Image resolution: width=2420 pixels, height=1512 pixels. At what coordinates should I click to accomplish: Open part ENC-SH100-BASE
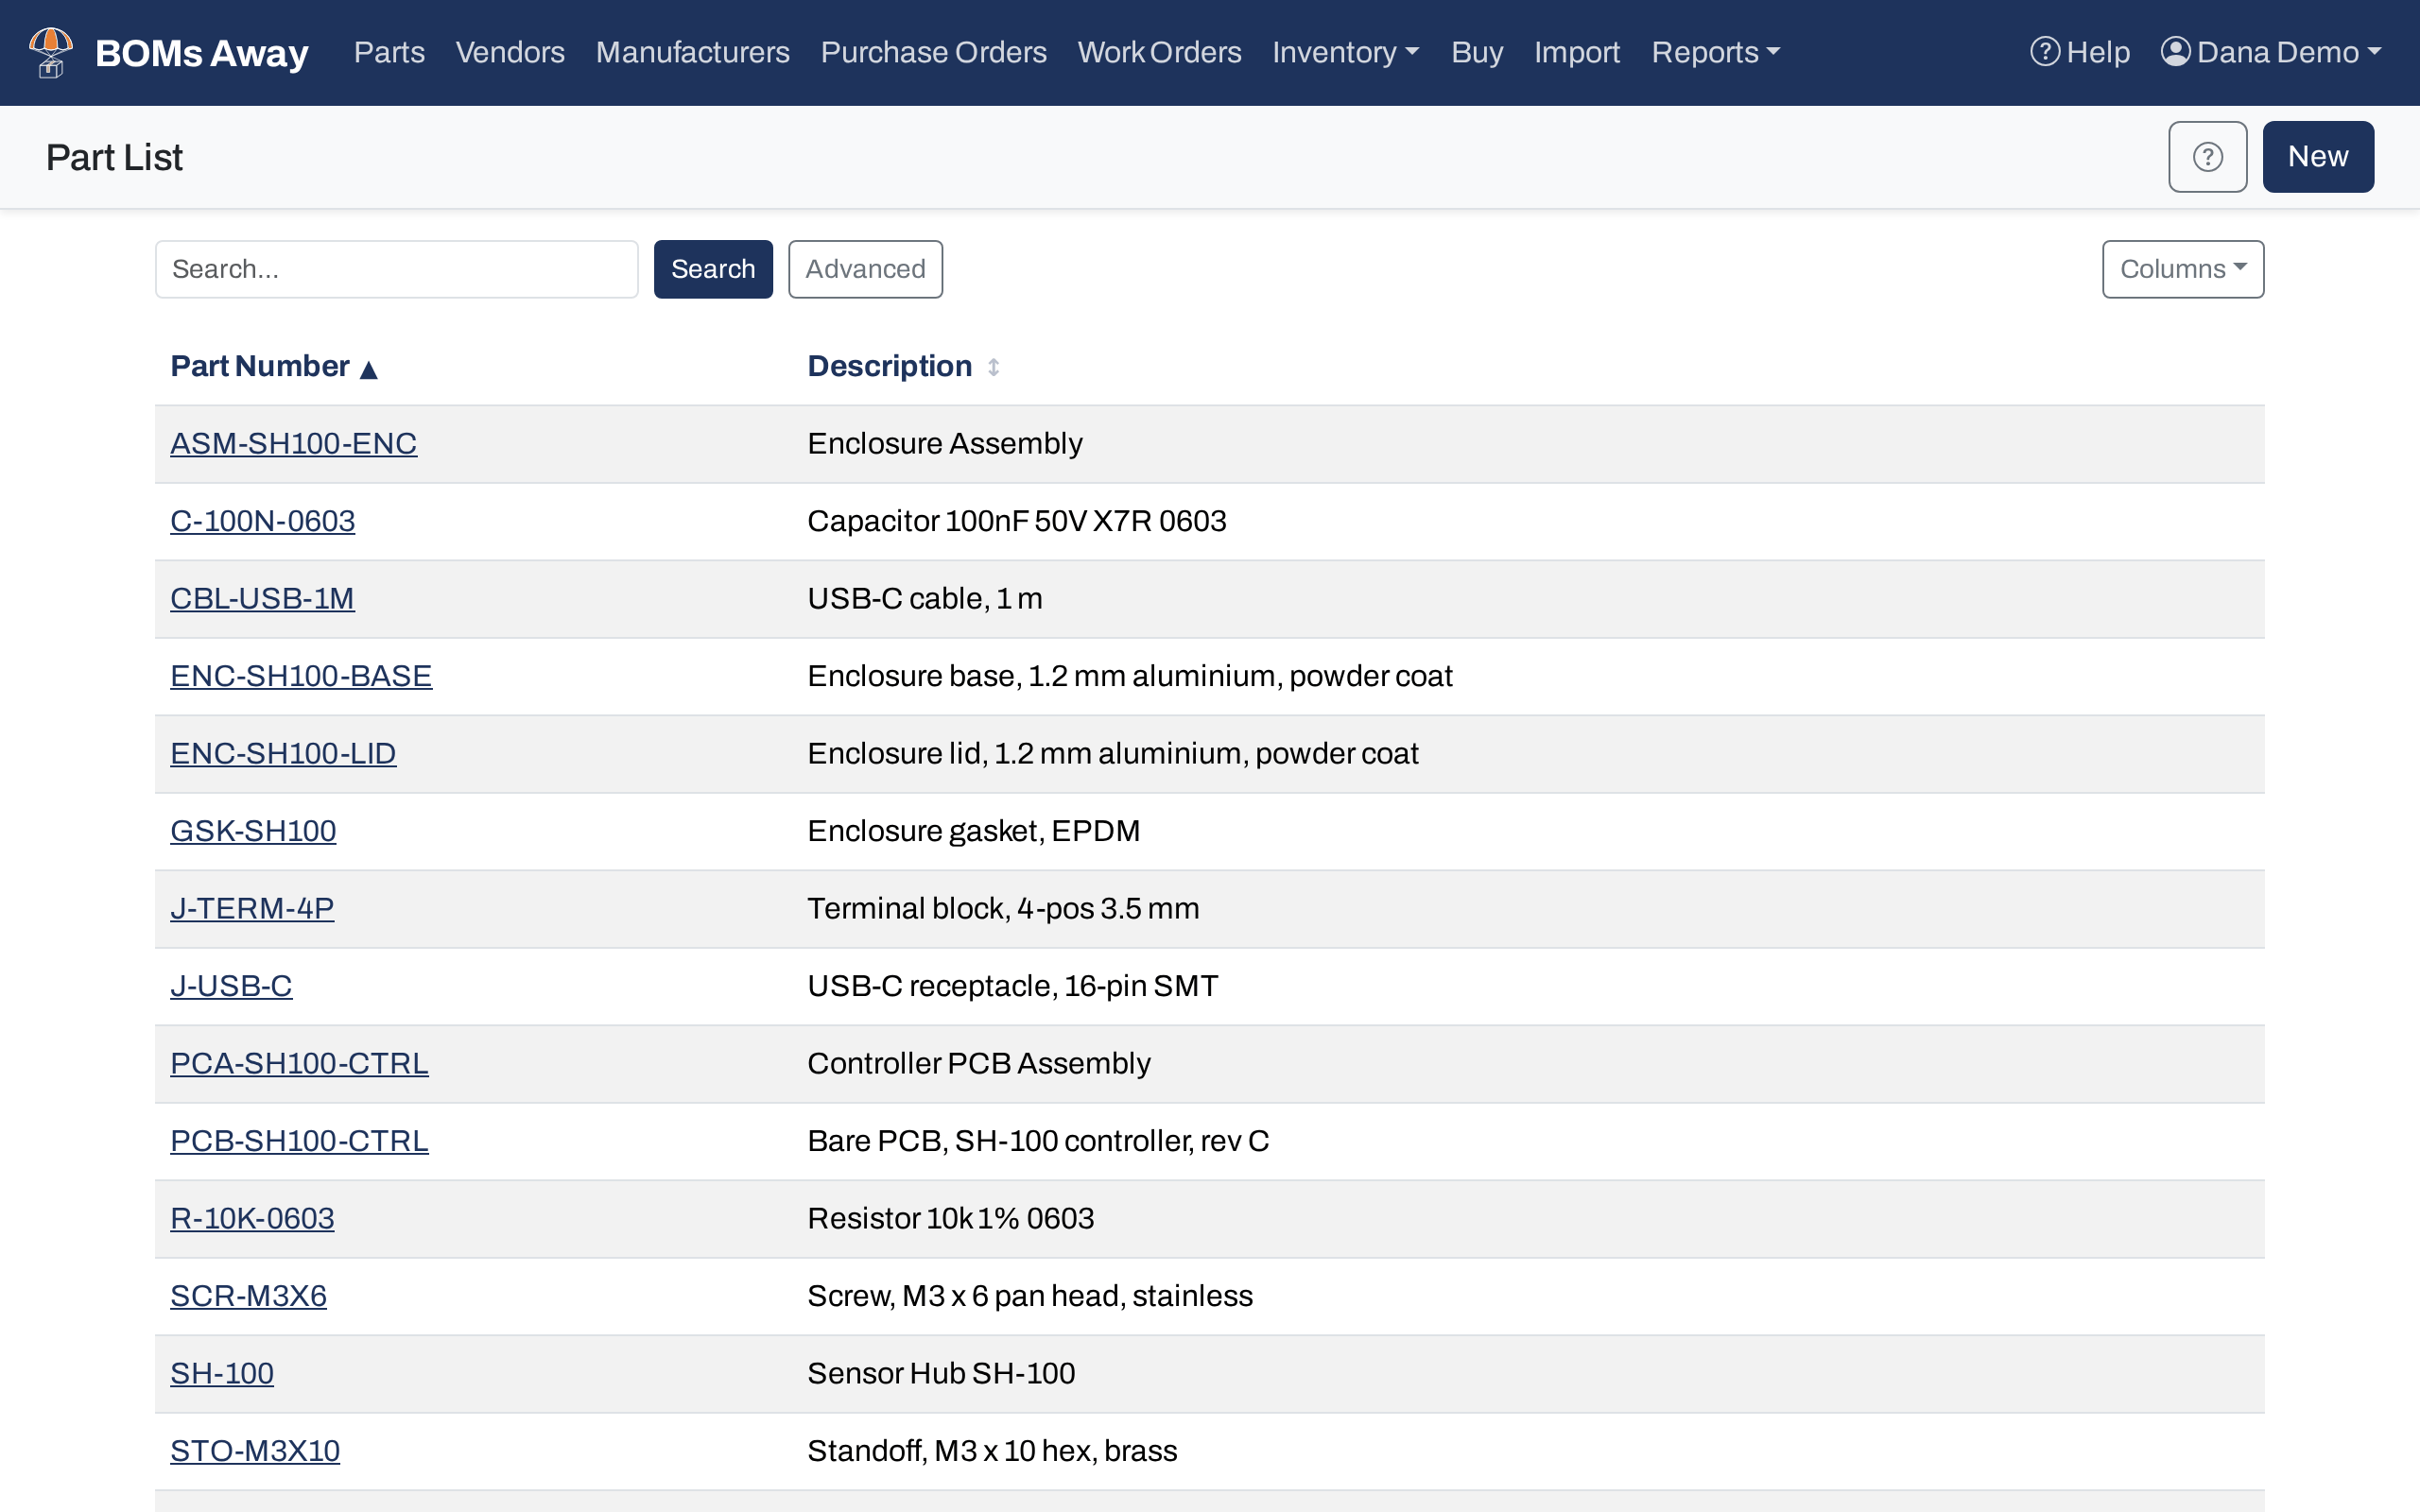tap(301, 676)
